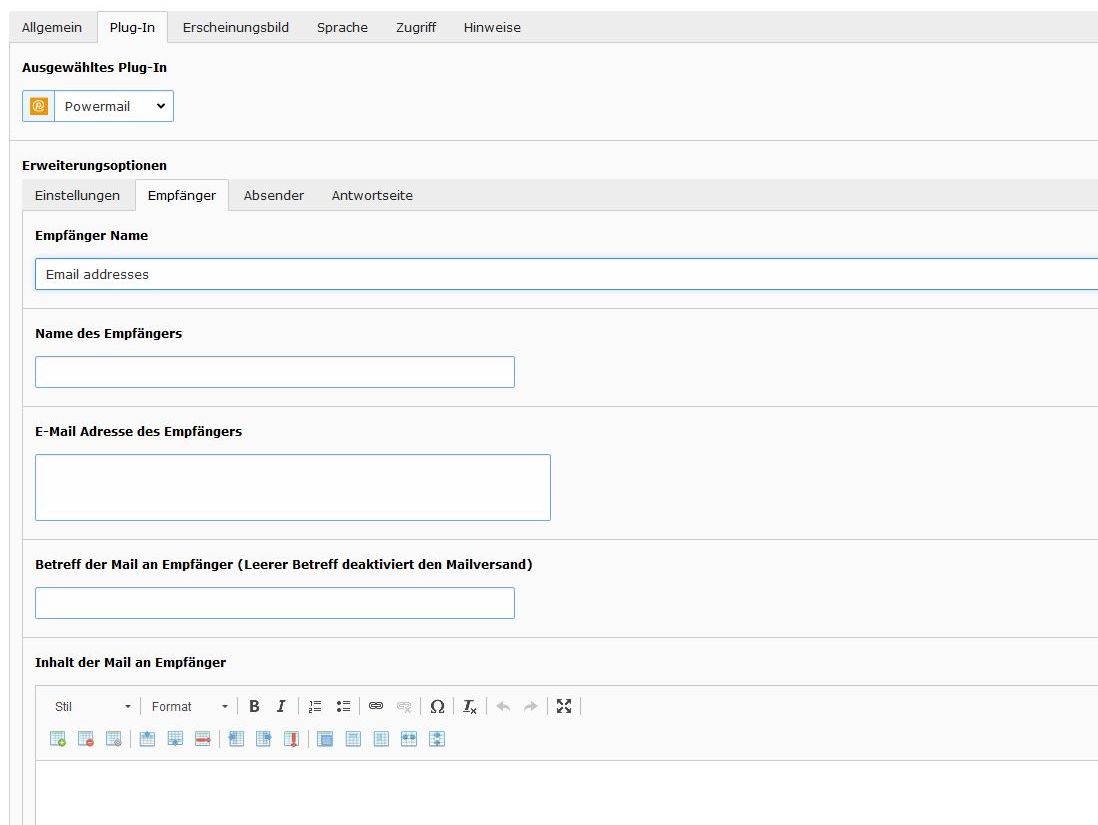Click the insert link icon
This screenshot has height=825, width=1098.
click(376, 706)
